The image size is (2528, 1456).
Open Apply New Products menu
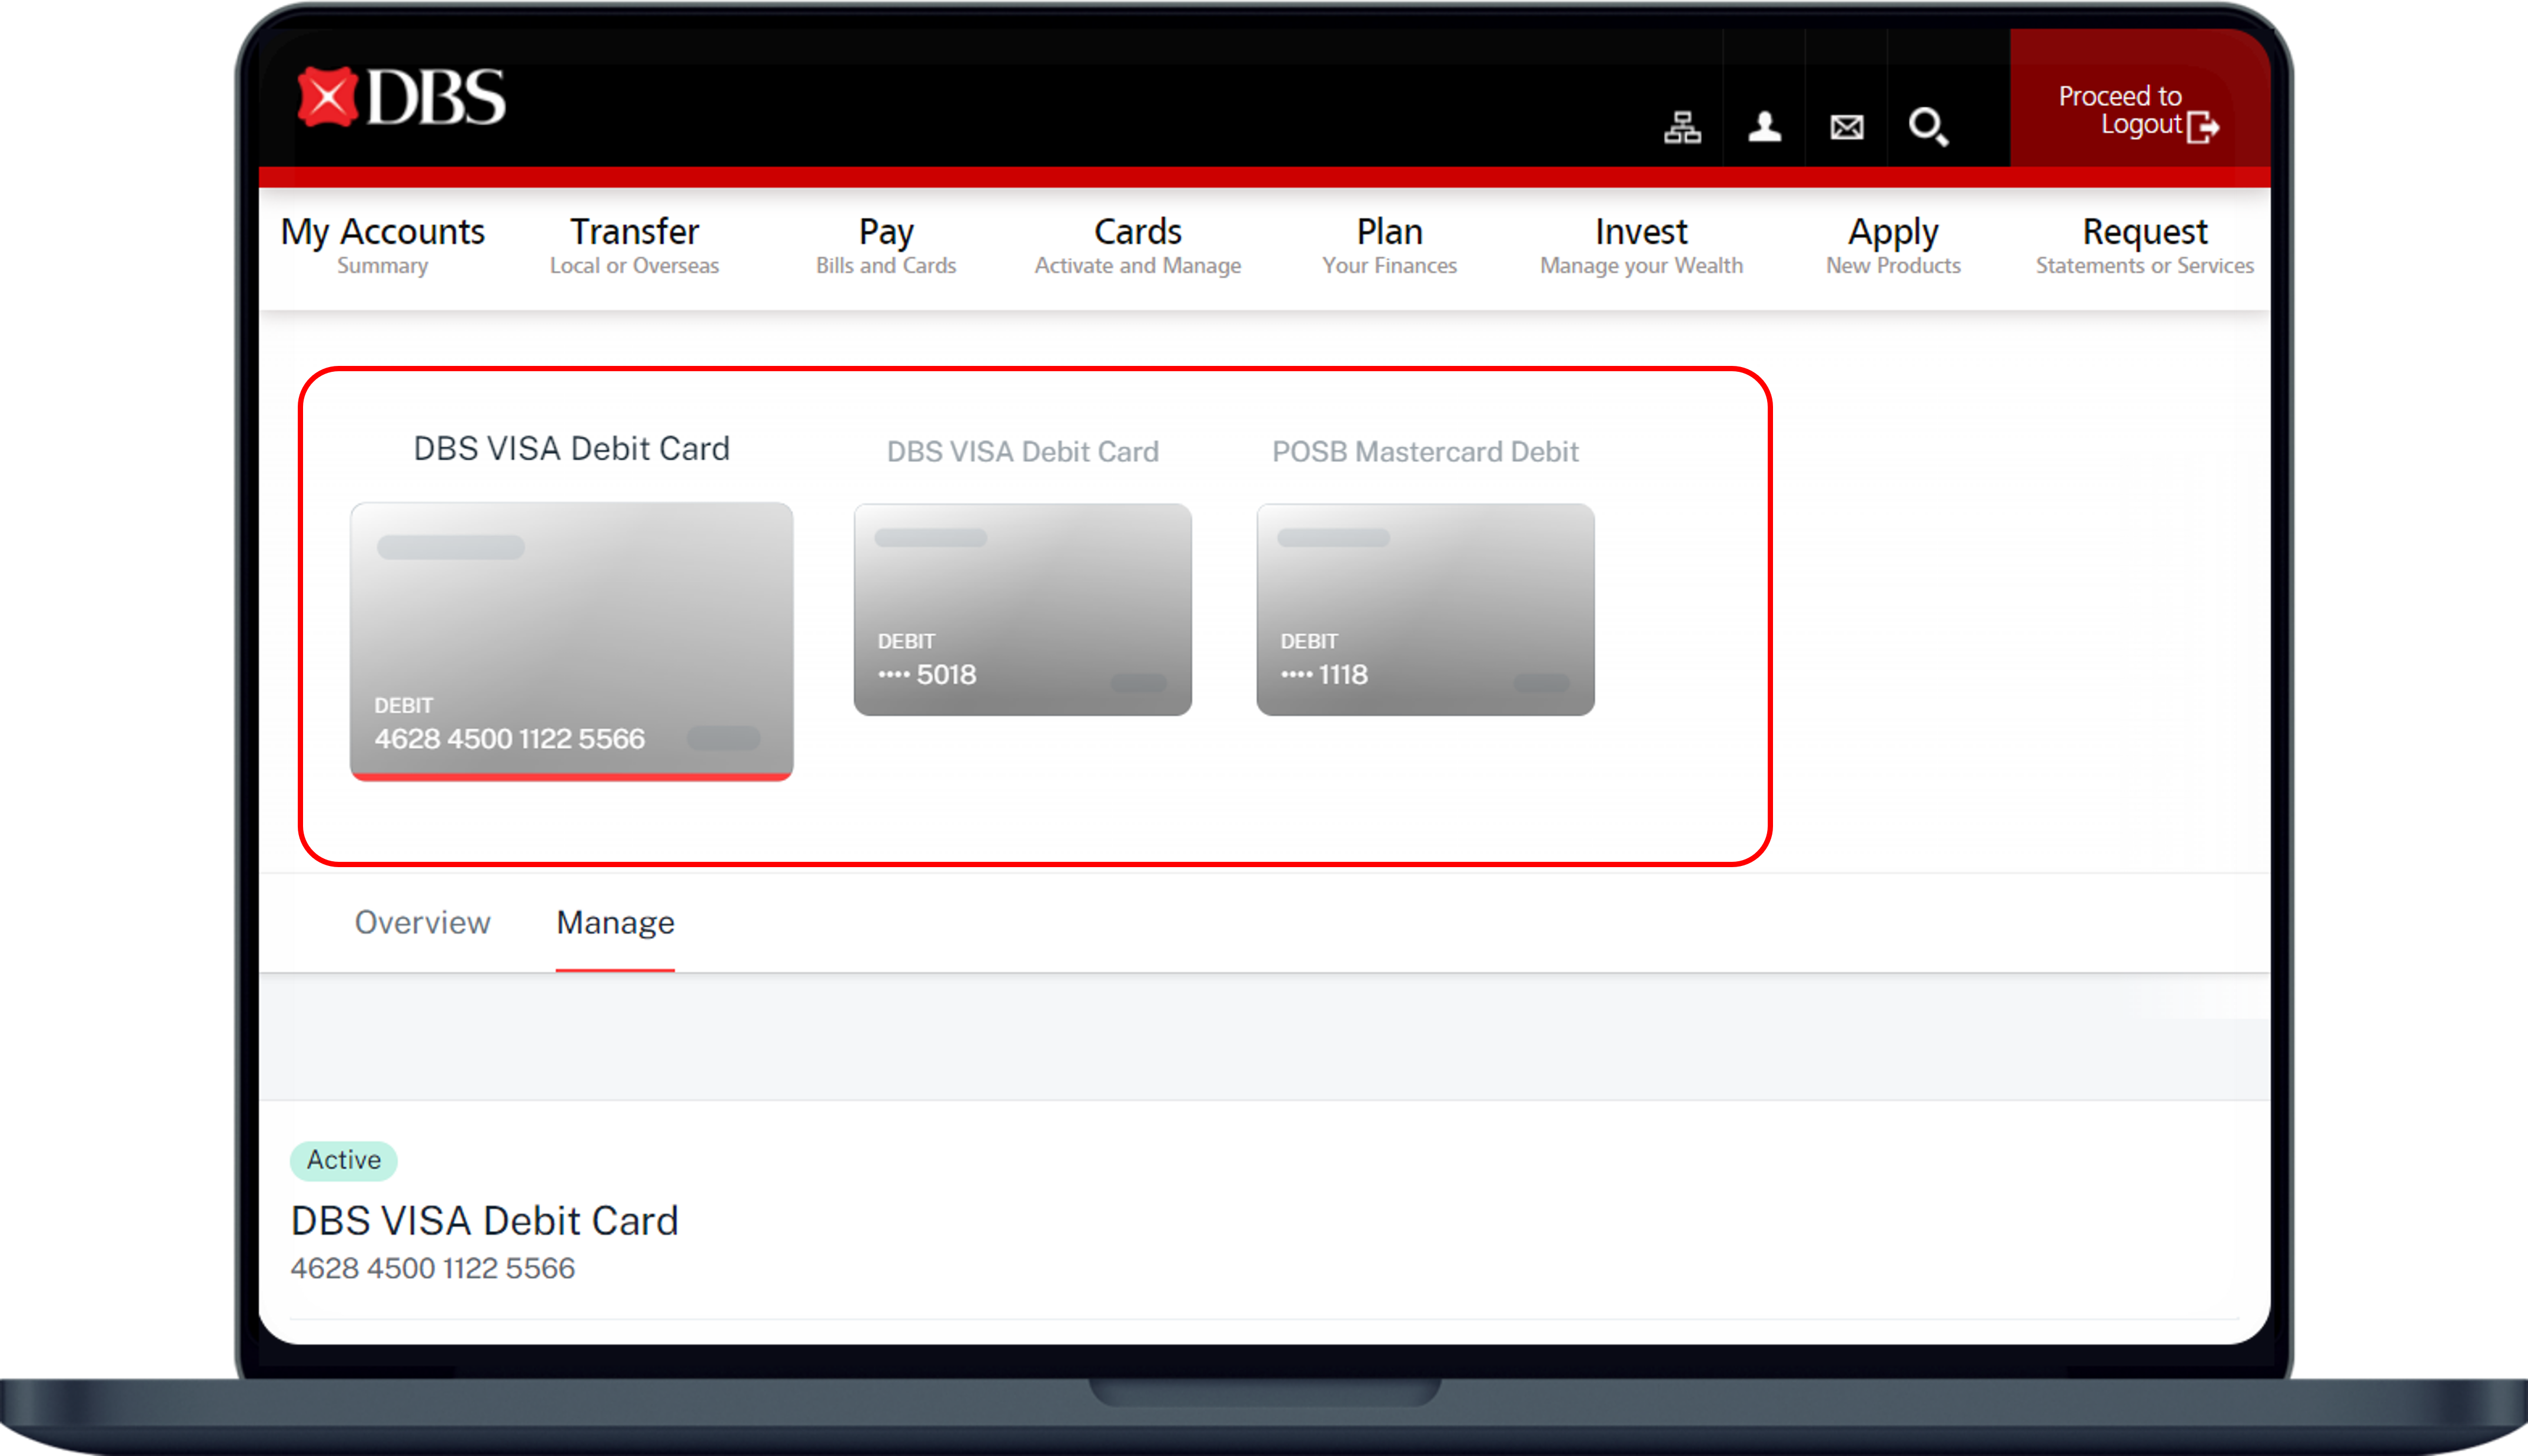(x=1893, y=245)
